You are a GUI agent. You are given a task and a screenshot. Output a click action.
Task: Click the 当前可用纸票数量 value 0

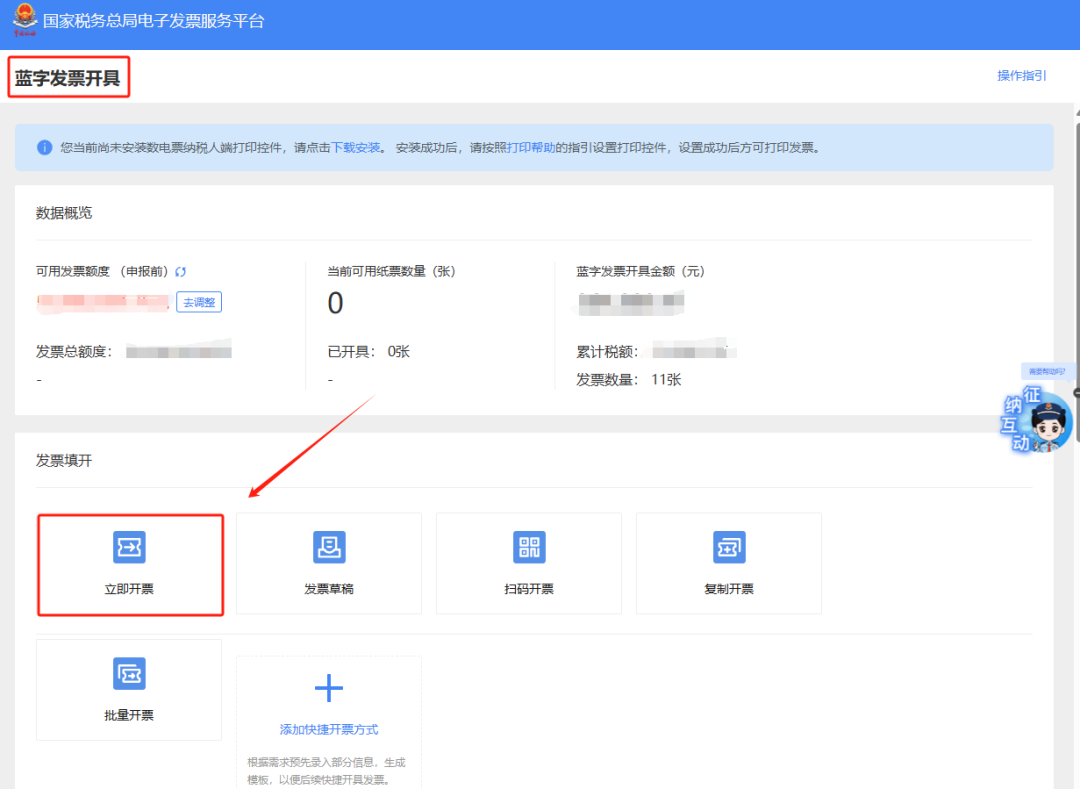click(335, 303)
